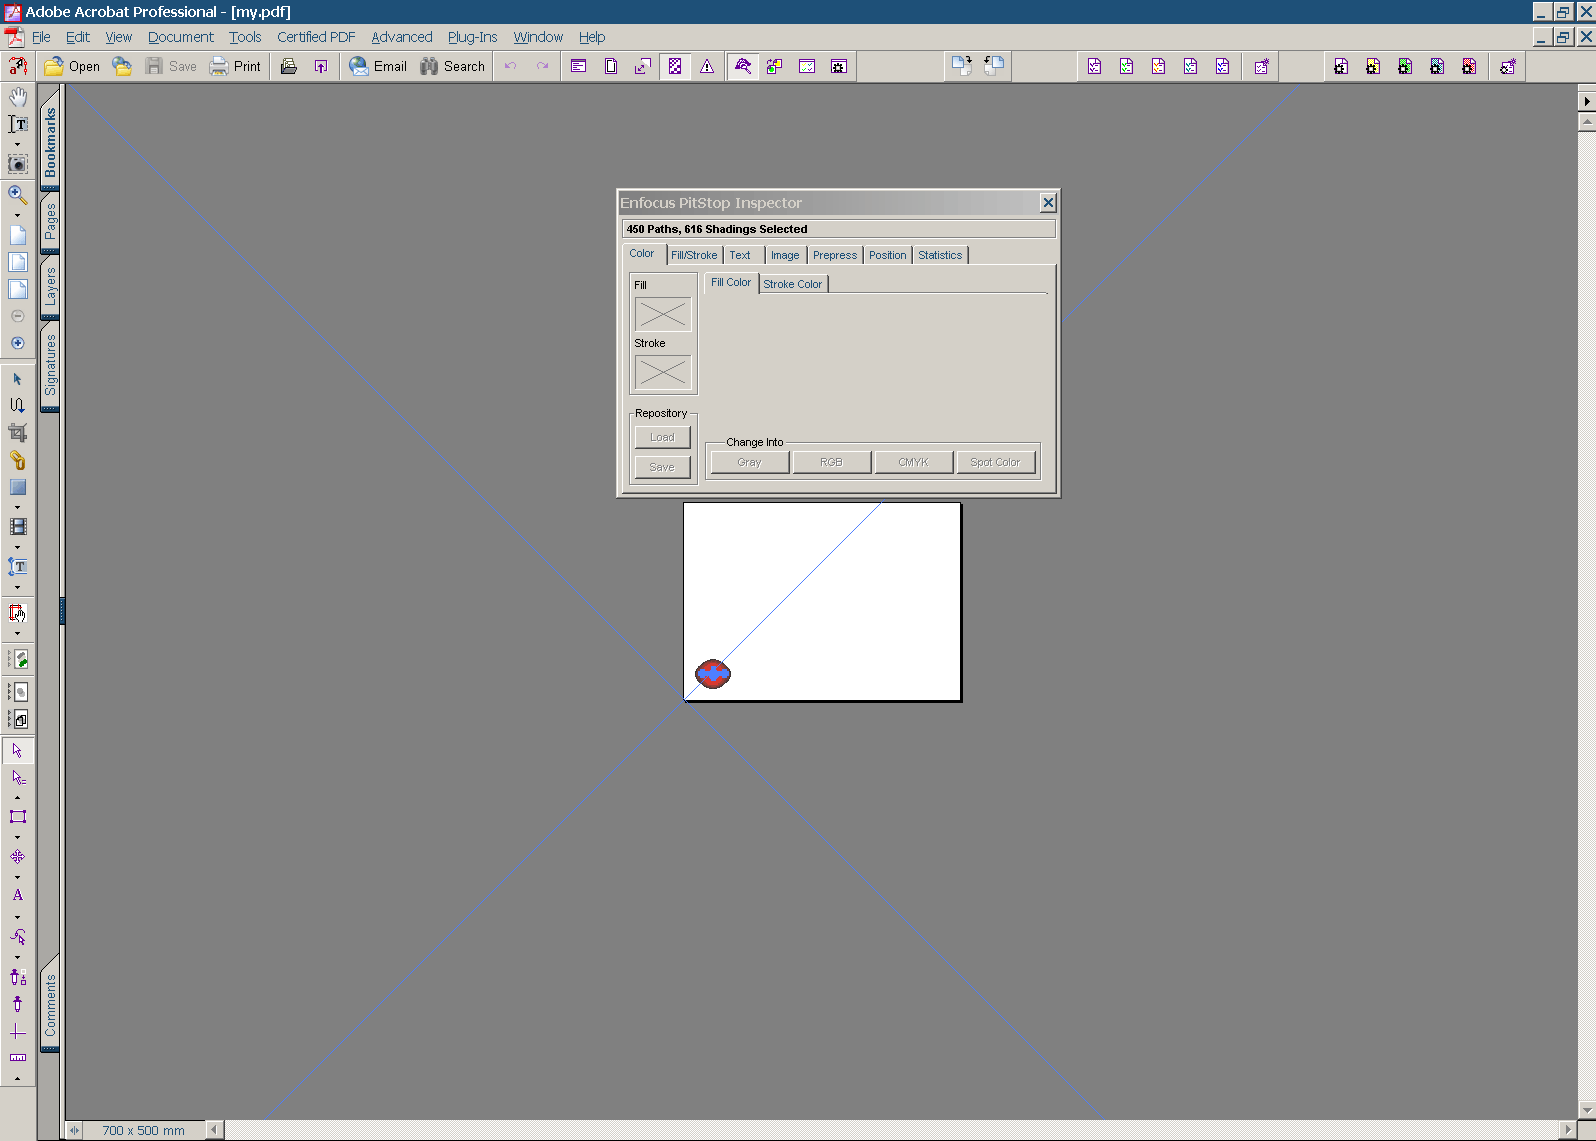Select the PitStop eyedropper tool

(x=18, y=1004)
